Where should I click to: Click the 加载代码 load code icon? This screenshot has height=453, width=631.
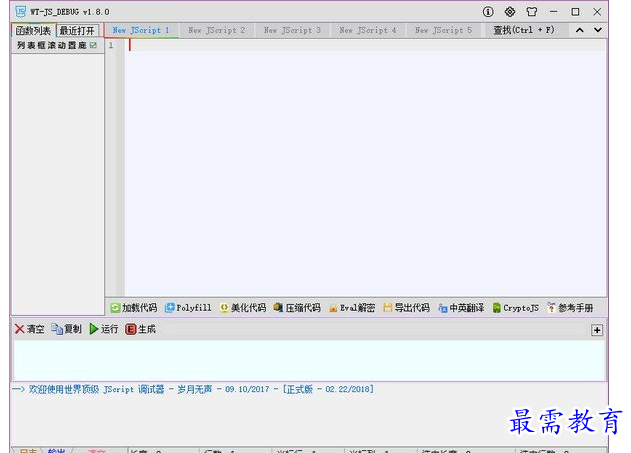[115, 308]
